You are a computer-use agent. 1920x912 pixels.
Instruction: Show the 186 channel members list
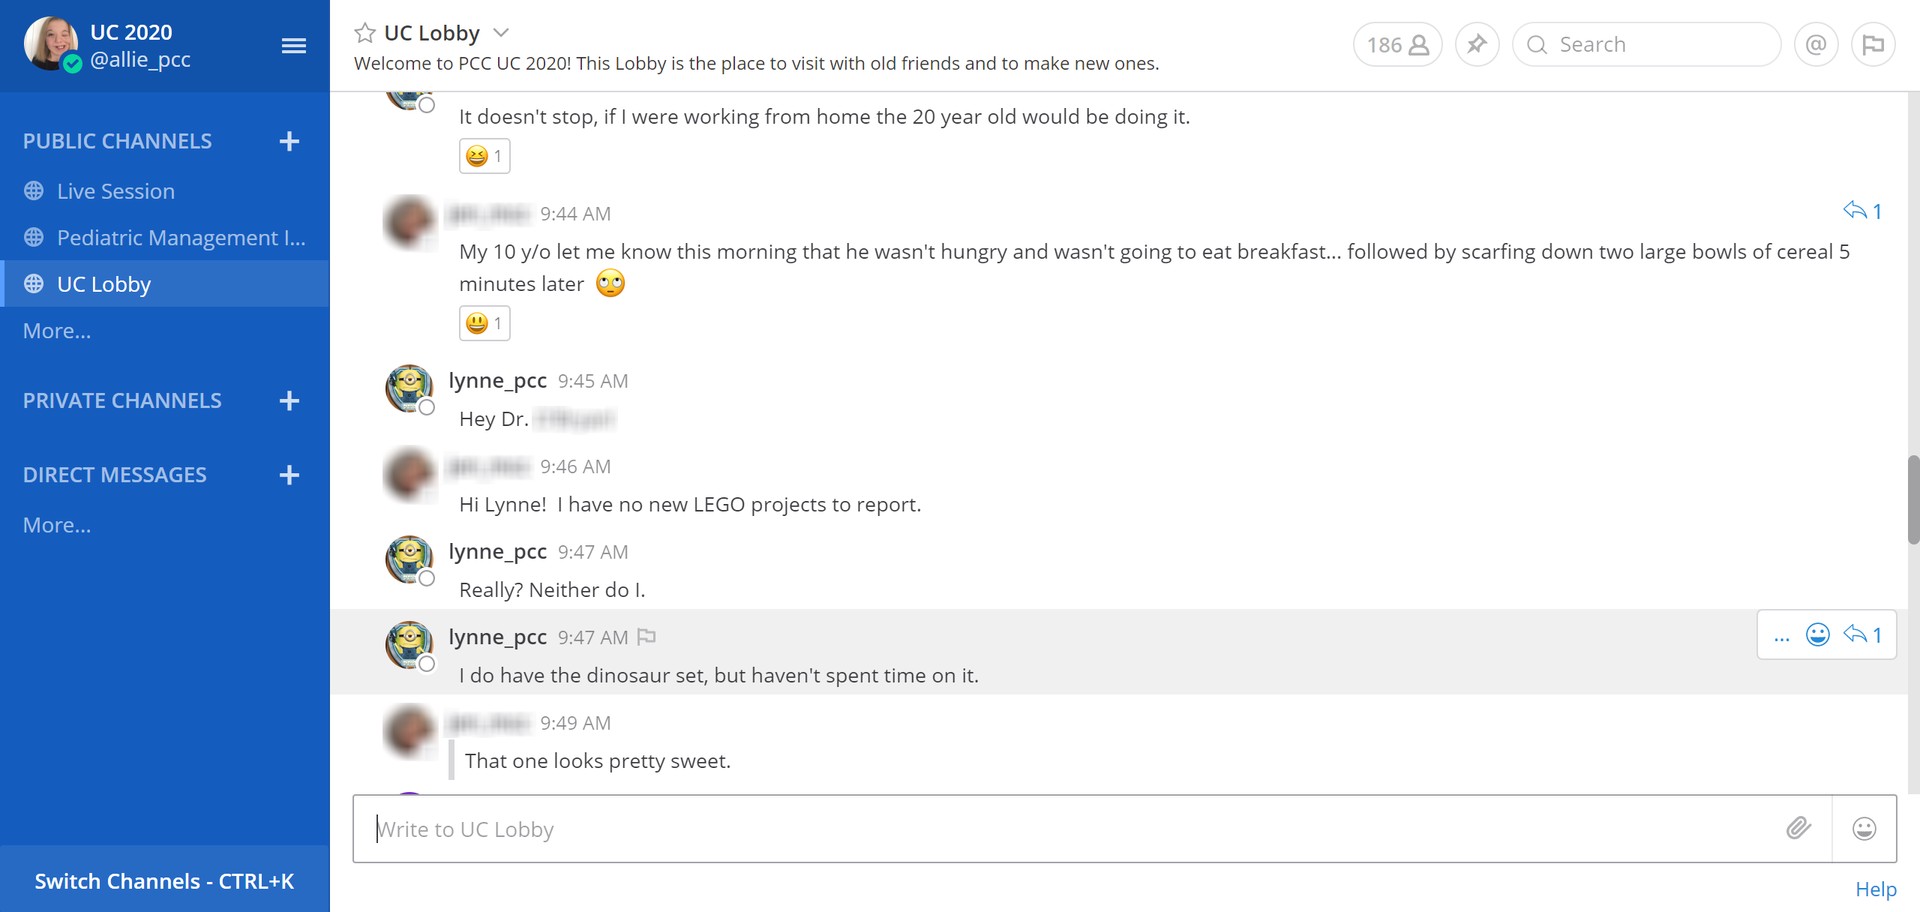(x=1397, y=45)
